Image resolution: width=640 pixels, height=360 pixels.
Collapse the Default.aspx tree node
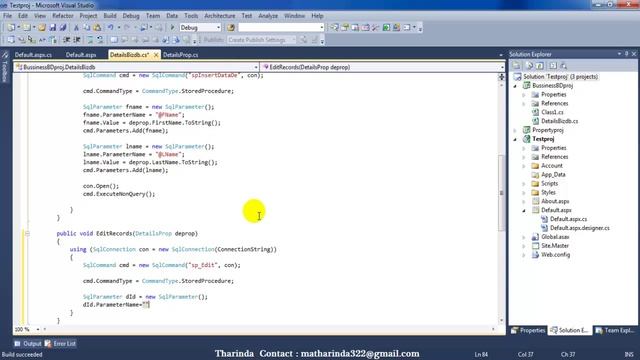click(x=524, y=210)
